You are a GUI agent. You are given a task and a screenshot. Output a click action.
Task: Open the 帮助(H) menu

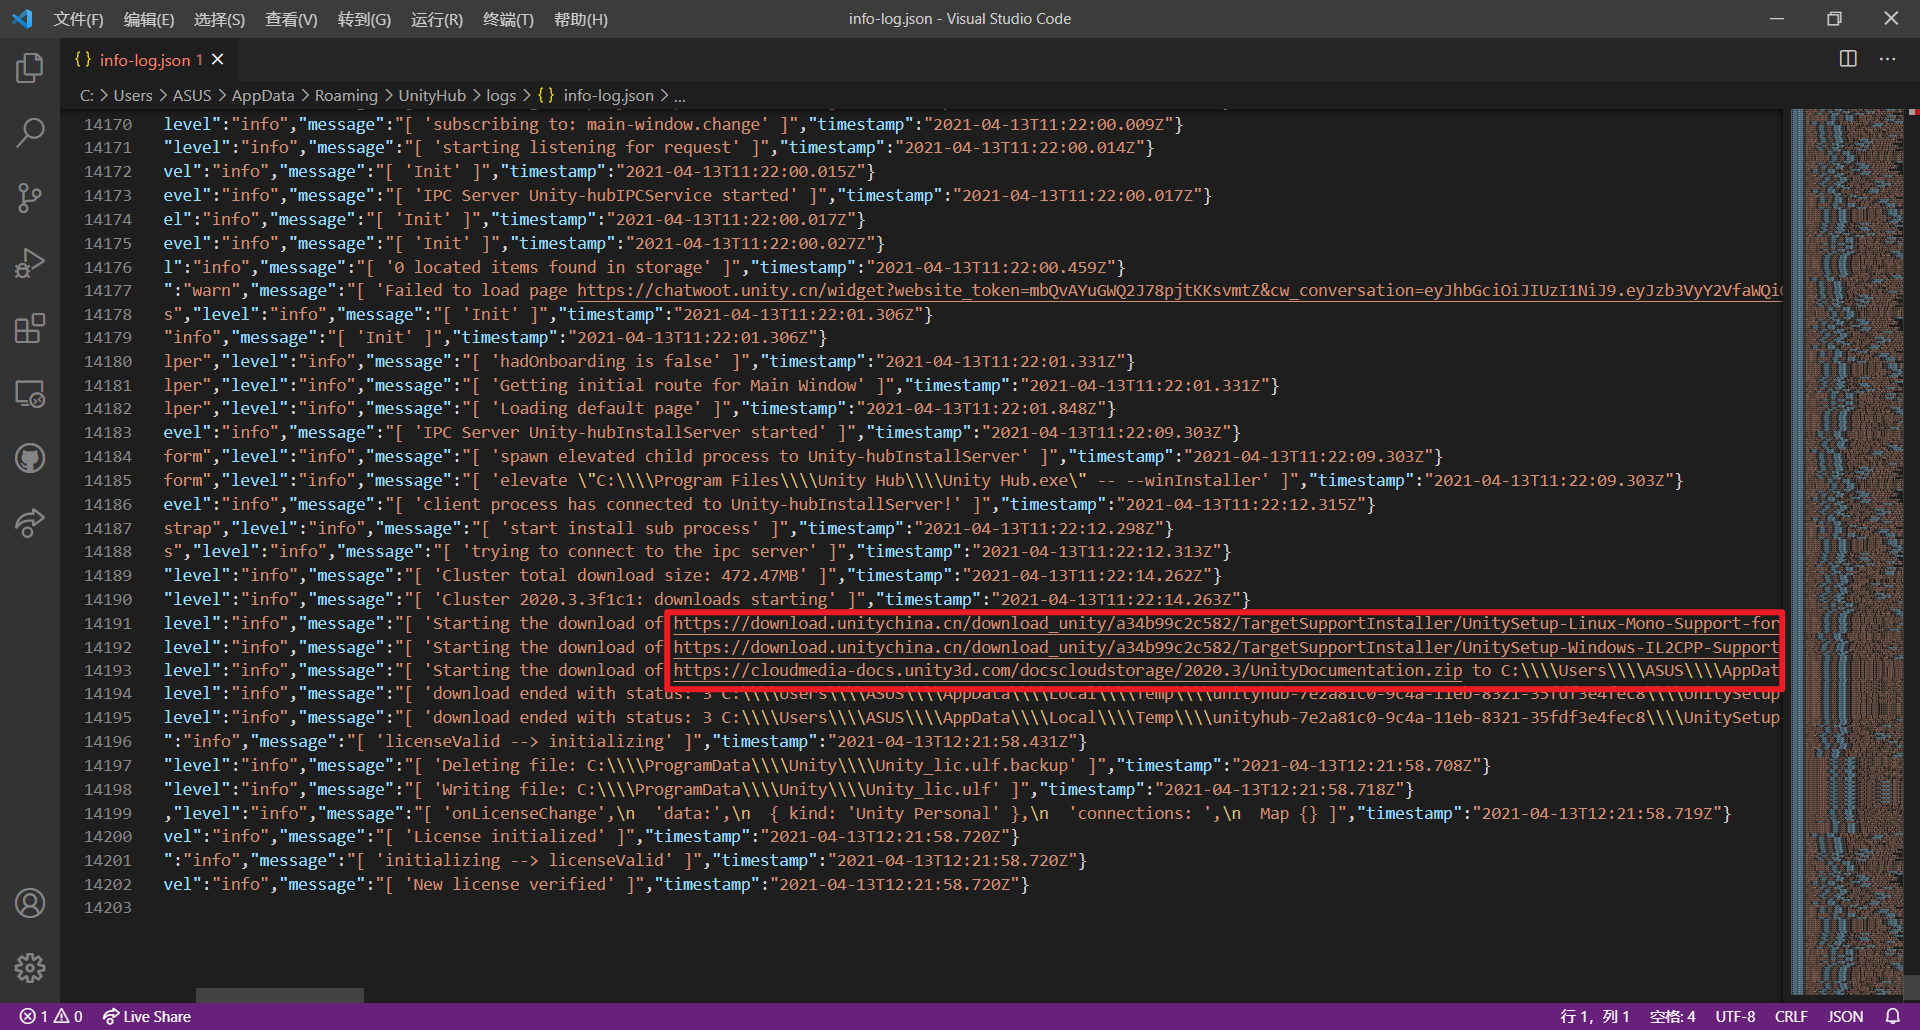pos(580,19)
